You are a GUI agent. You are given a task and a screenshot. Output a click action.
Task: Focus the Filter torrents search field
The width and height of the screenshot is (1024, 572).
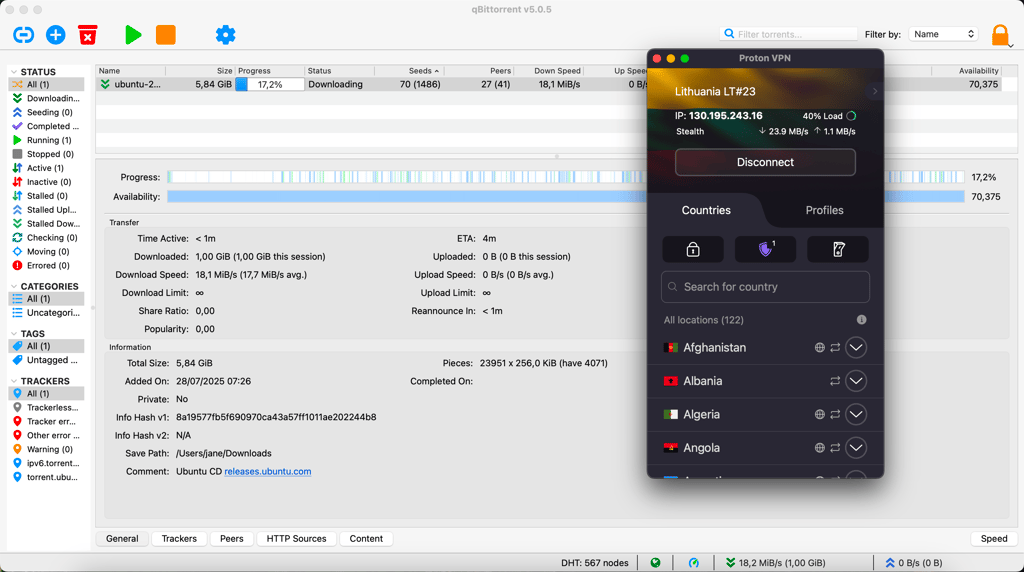[789, 34]
